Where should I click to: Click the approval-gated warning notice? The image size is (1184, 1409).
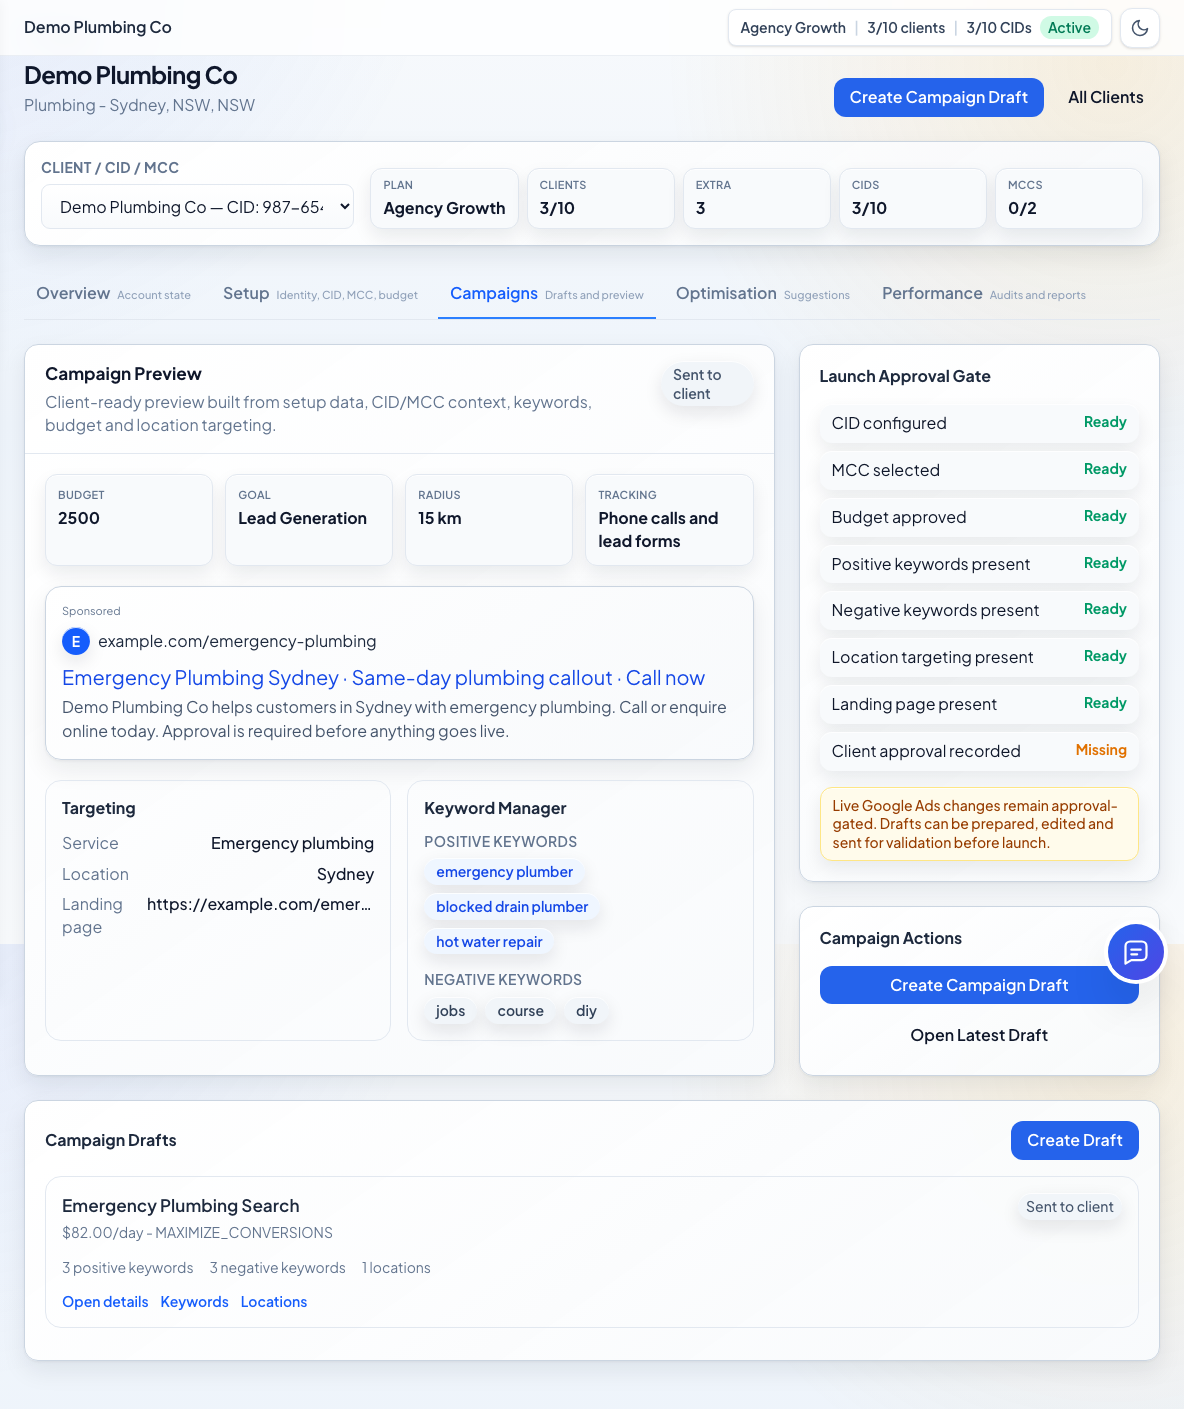tap(979, 824)
